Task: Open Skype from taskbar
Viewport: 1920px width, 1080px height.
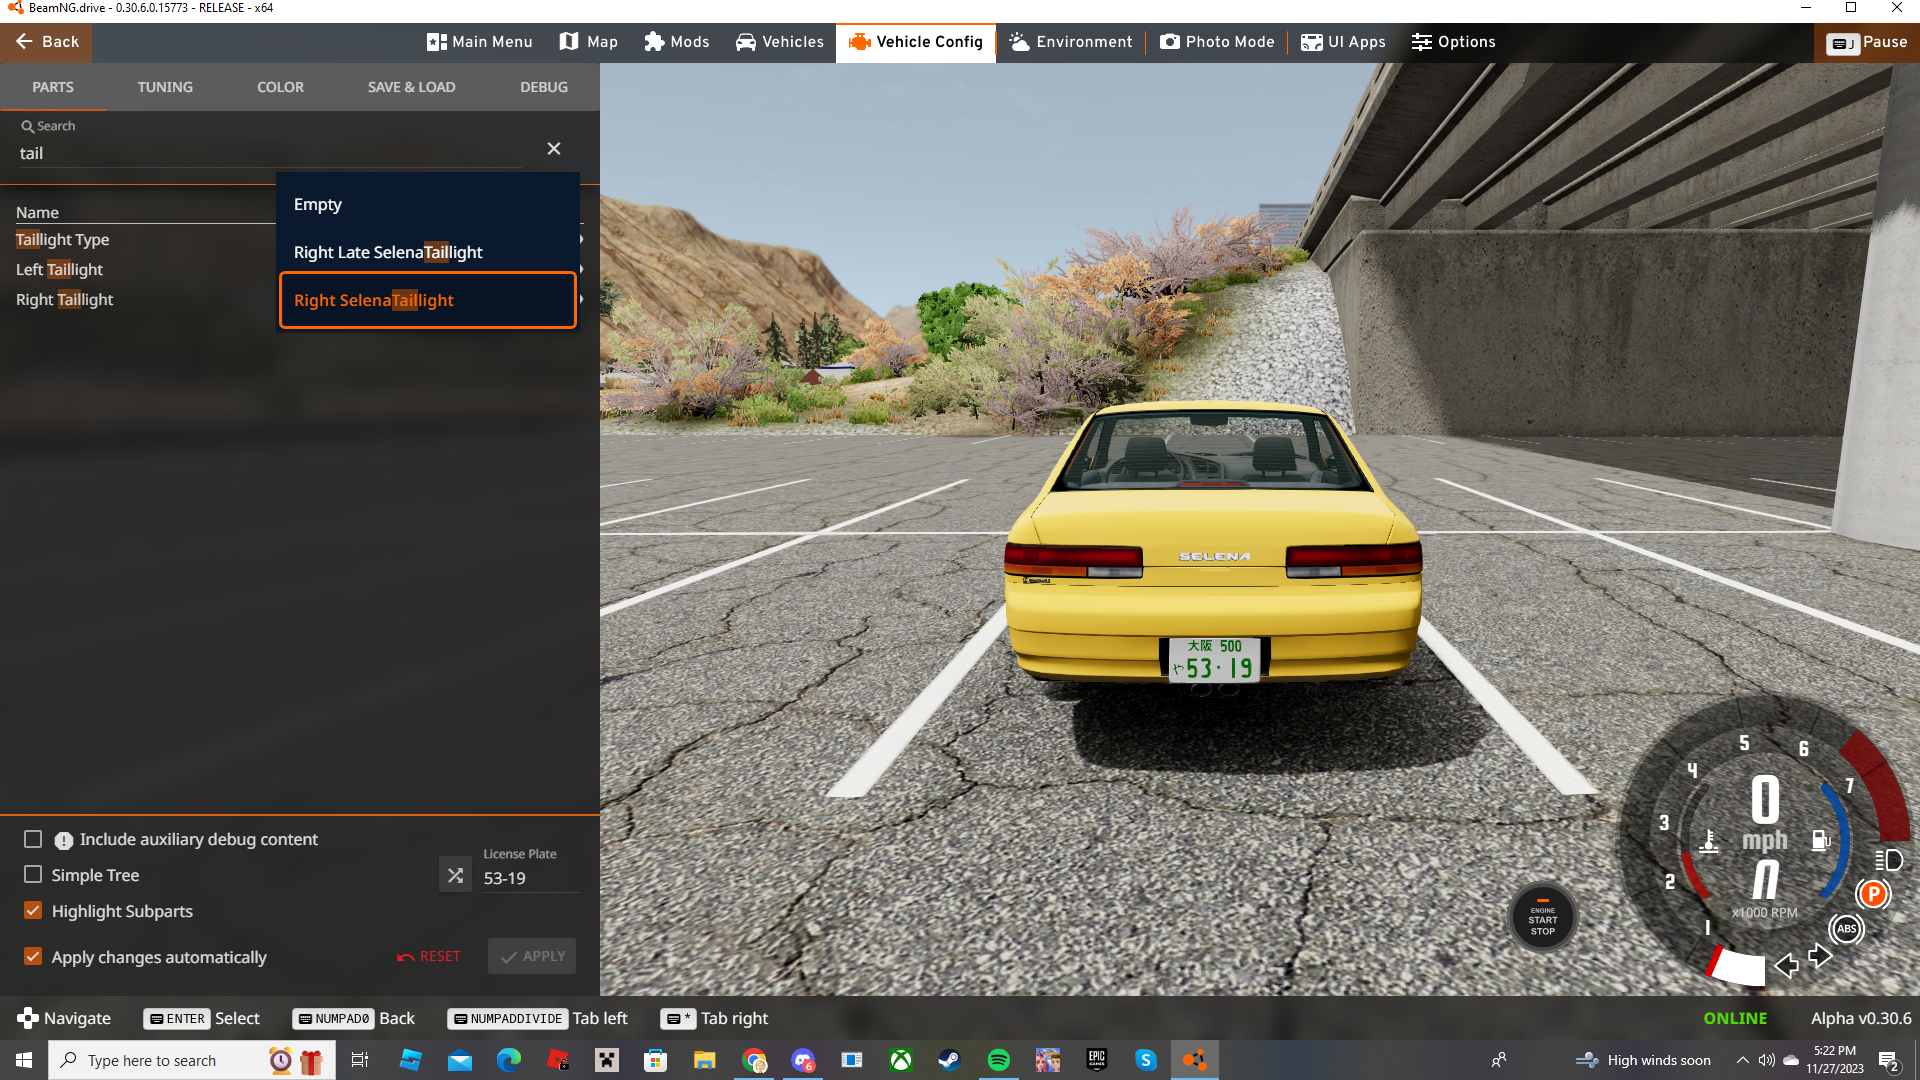Action: pos(1146,1060)
